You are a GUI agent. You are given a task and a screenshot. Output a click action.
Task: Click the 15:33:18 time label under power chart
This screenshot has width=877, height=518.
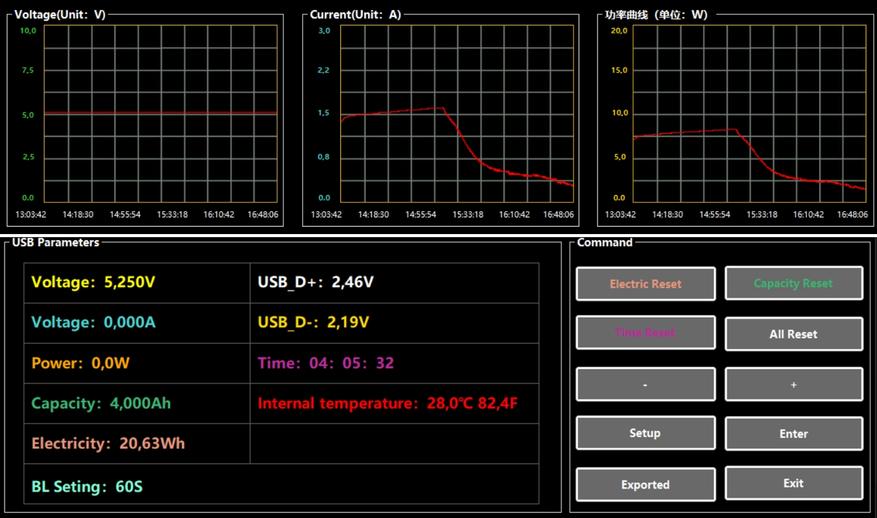(762, 214)
